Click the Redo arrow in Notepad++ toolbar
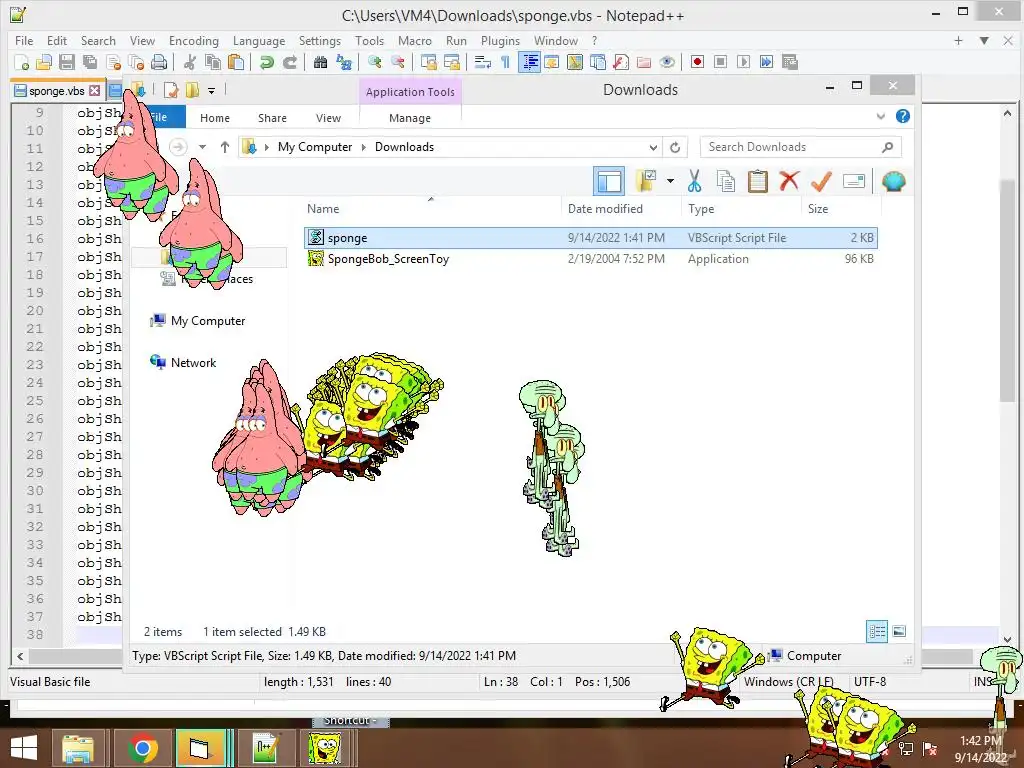The height and width of the screenshot is (768, 1024). point(289,62)
